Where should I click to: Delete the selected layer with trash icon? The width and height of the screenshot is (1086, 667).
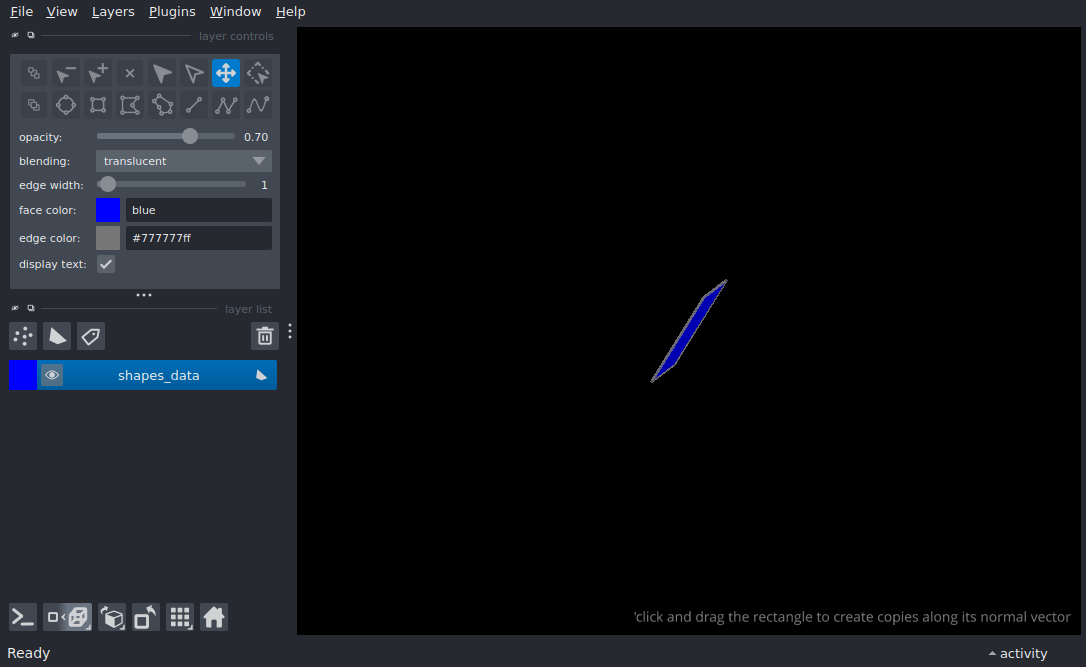tap(264, 336)
